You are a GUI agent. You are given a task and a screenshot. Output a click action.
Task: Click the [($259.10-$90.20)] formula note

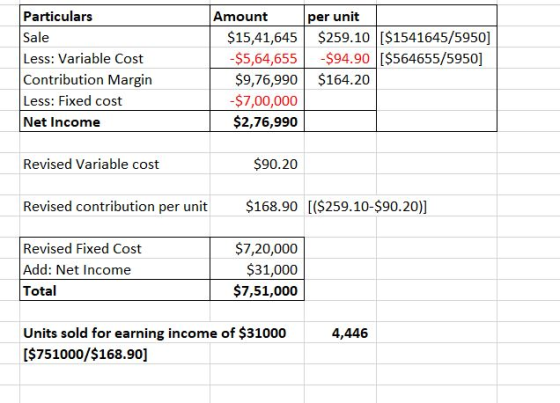(367, 206)
